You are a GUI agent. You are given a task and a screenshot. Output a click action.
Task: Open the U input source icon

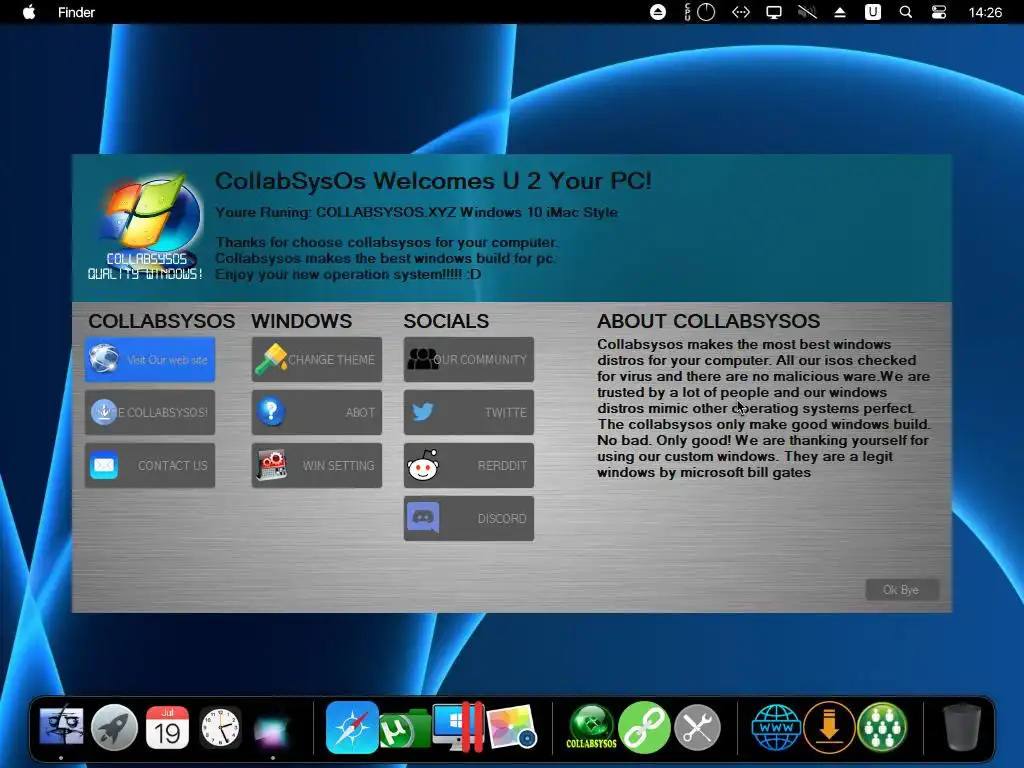tap(872, 12)
